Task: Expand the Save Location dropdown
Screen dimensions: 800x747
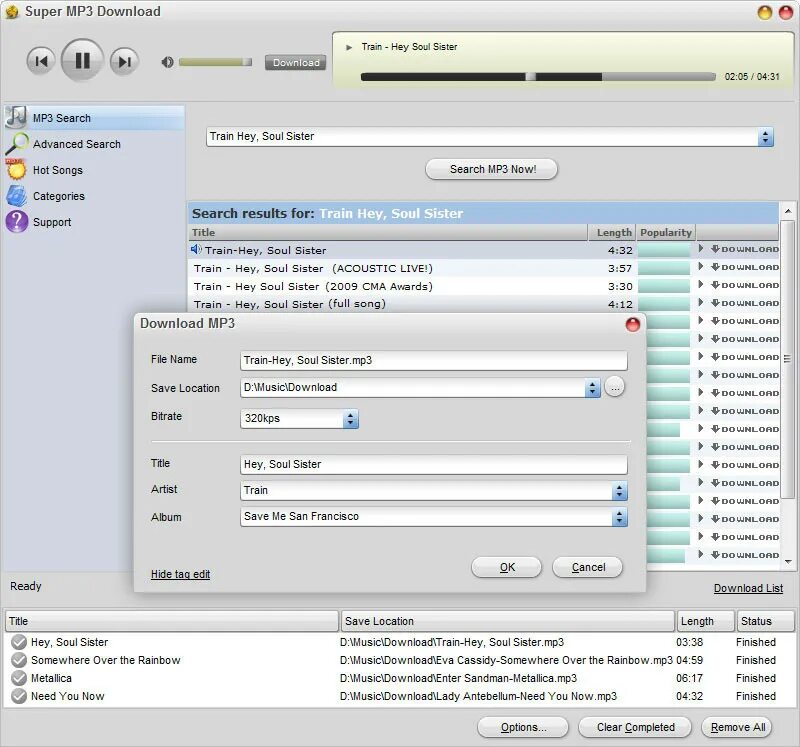Action: (x=592, y=388)
